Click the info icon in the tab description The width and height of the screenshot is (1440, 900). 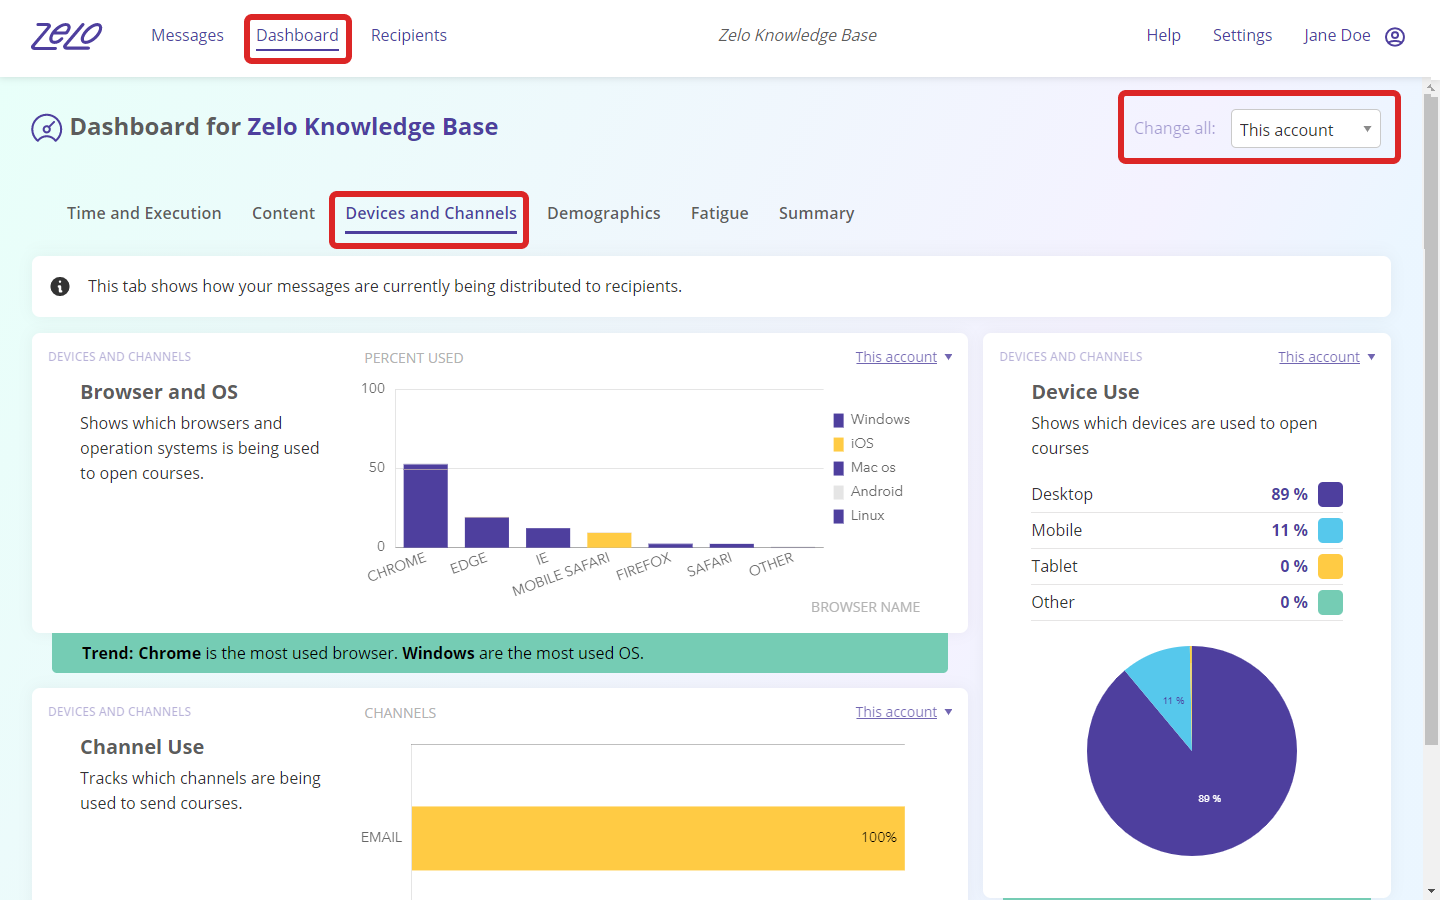[60, 287]
